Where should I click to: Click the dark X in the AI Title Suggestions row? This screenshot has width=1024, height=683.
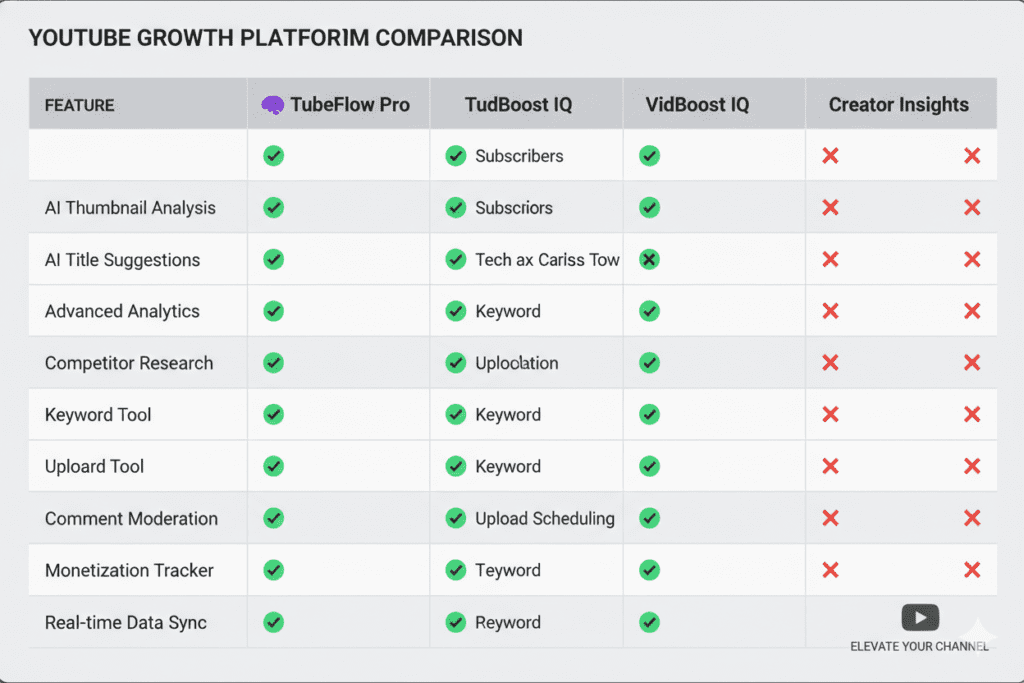pyautogui.click(x=649, y=260)
